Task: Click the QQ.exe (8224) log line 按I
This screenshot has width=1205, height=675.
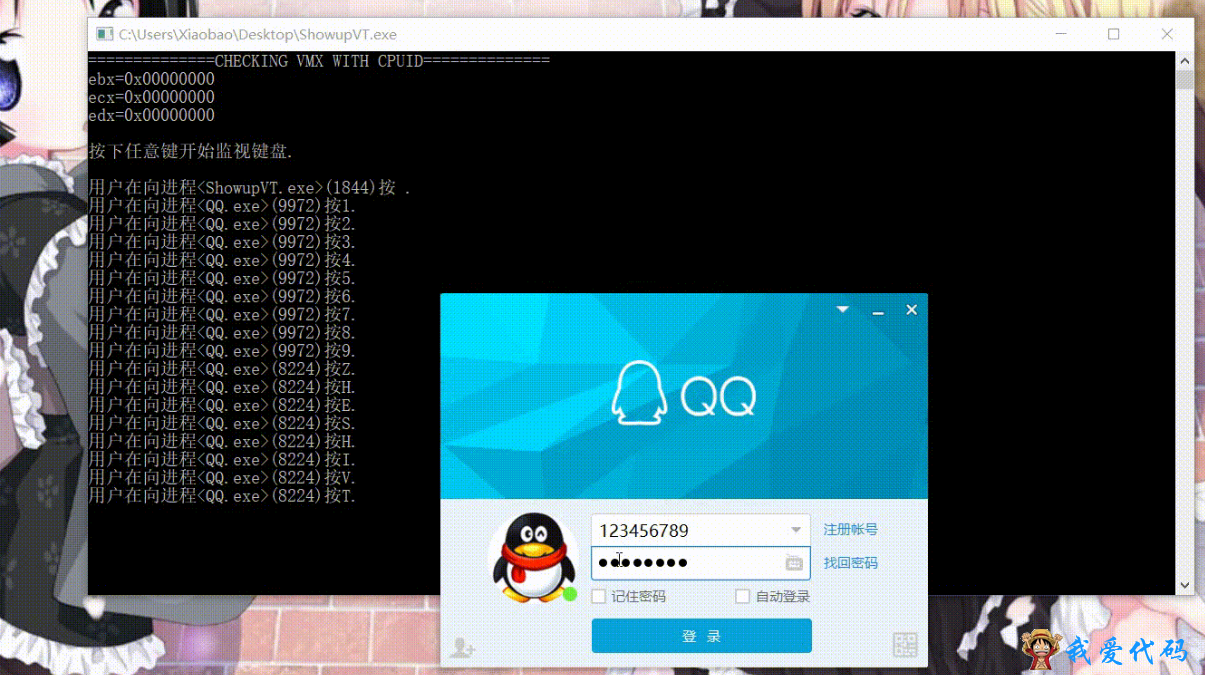Action: click(222, 460)
